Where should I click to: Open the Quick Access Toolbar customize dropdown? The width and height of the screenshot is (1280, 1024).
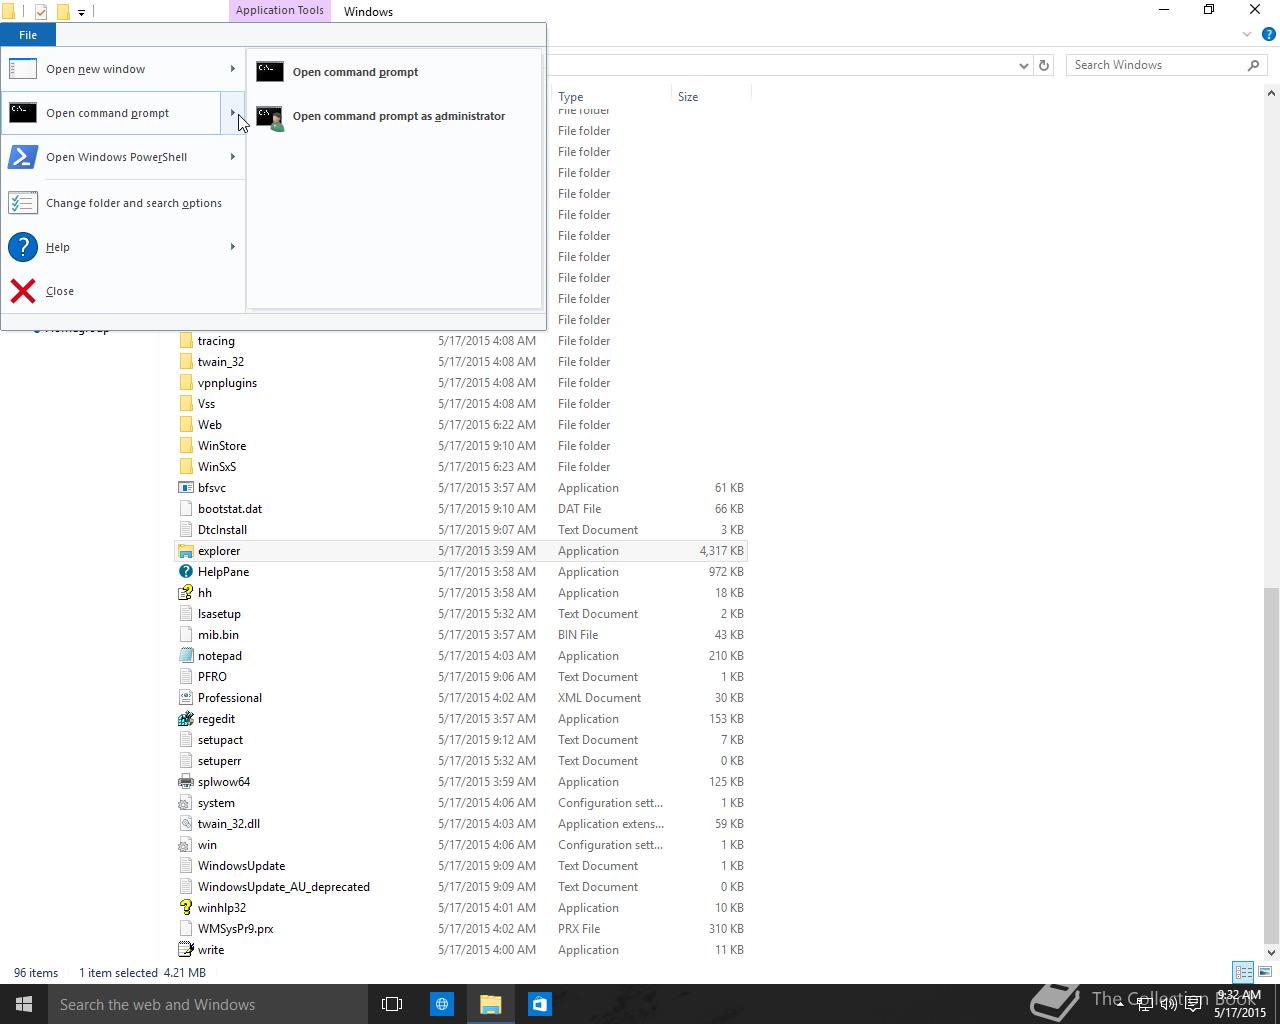(82, 12)
